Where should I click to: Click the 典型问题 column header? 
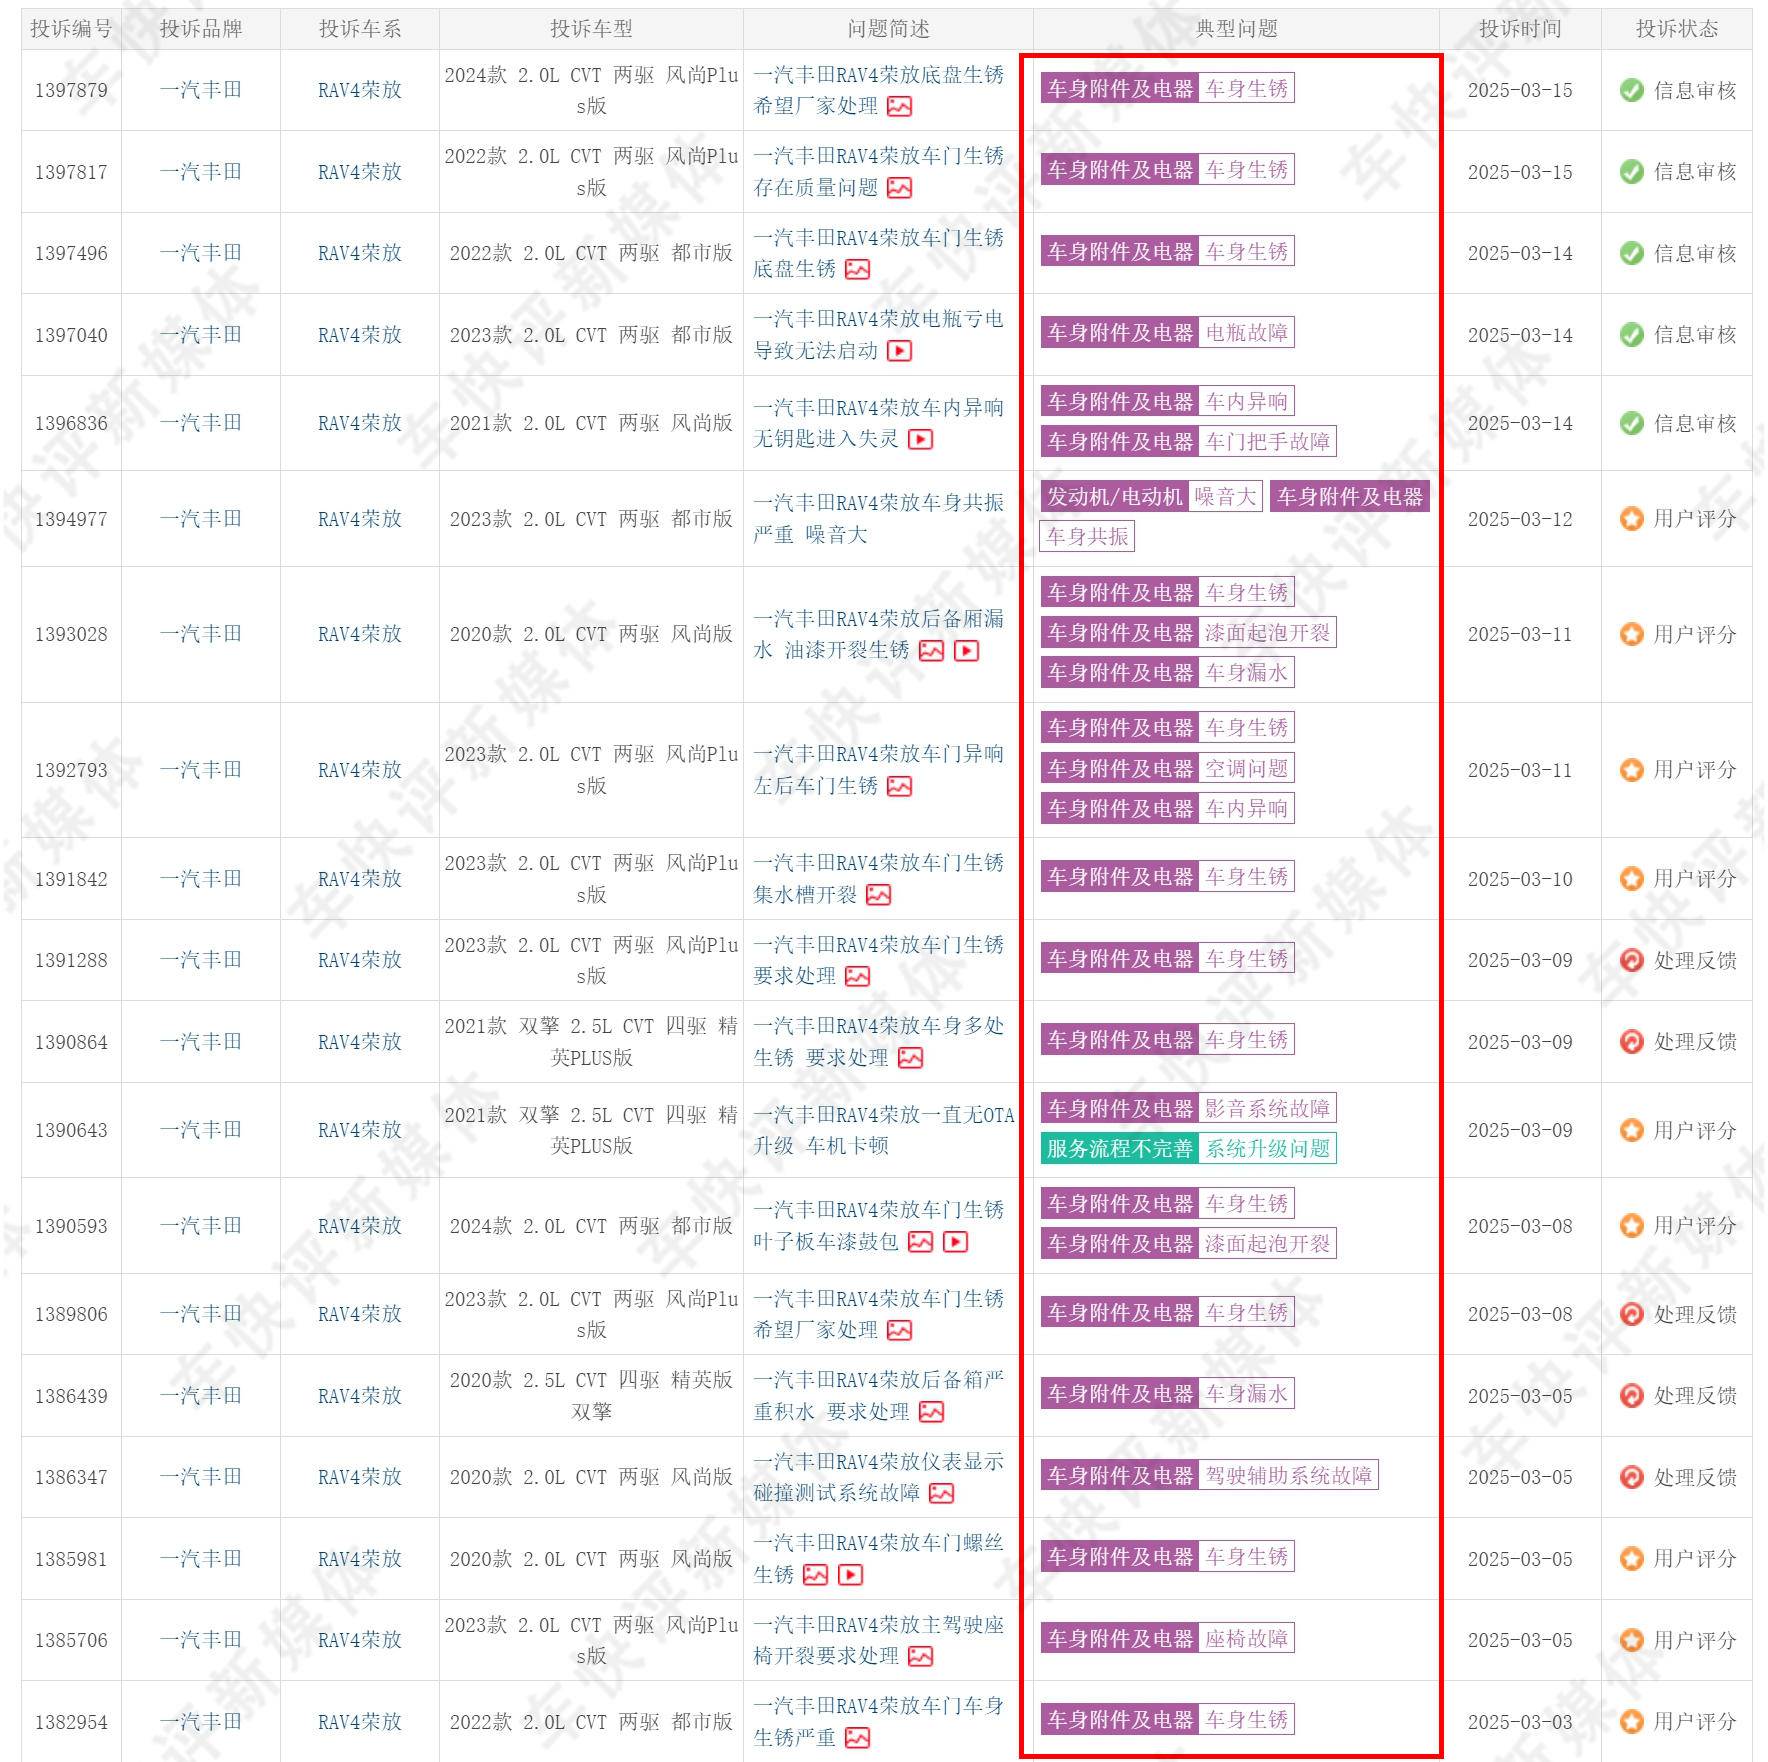point(1236,29)
